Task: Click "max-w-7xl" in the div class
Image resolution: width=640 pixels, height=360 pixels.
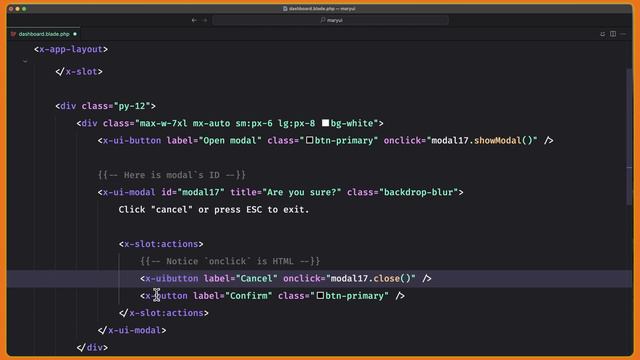Action: [x=164, y=123]
